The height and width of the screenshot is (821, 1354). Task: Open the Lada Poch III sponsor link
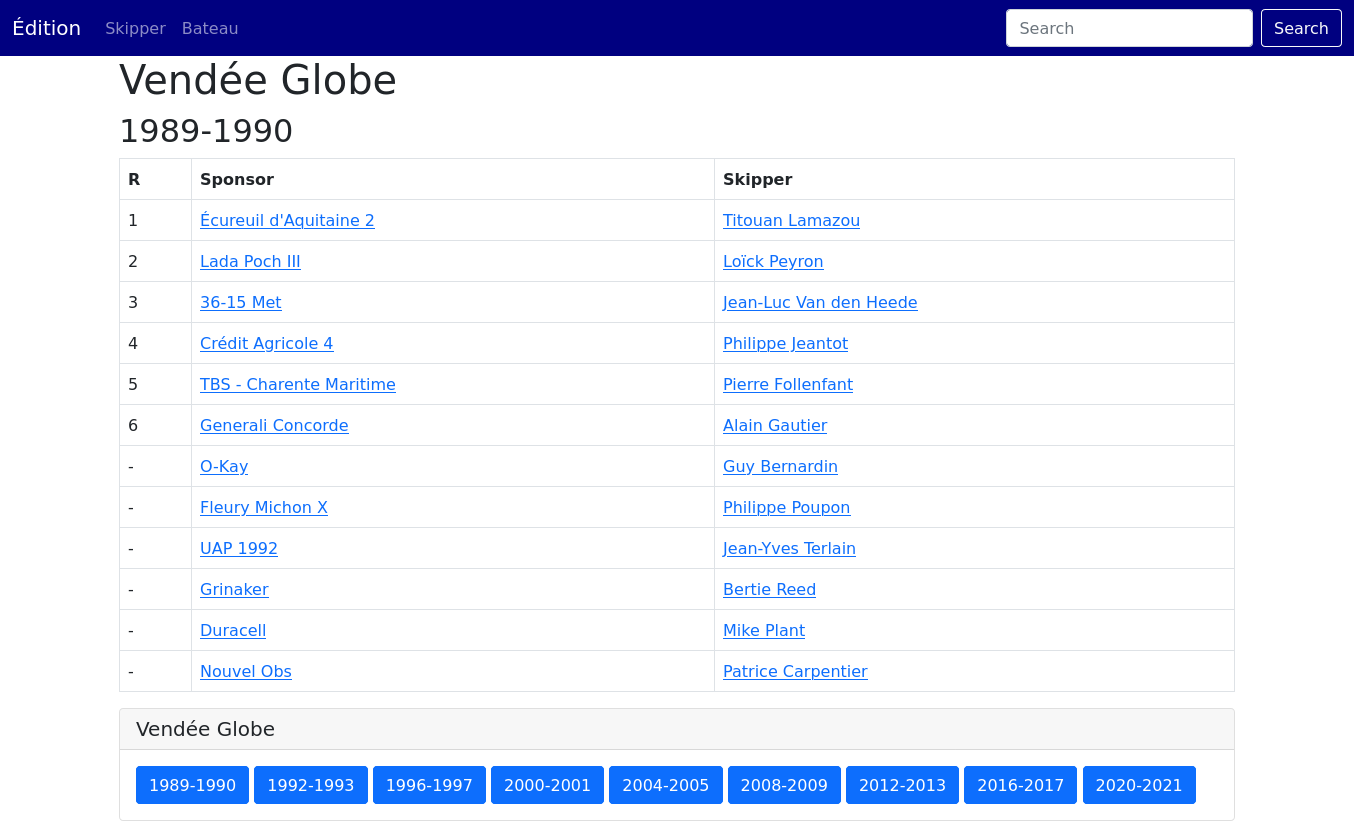click(250, 261)
